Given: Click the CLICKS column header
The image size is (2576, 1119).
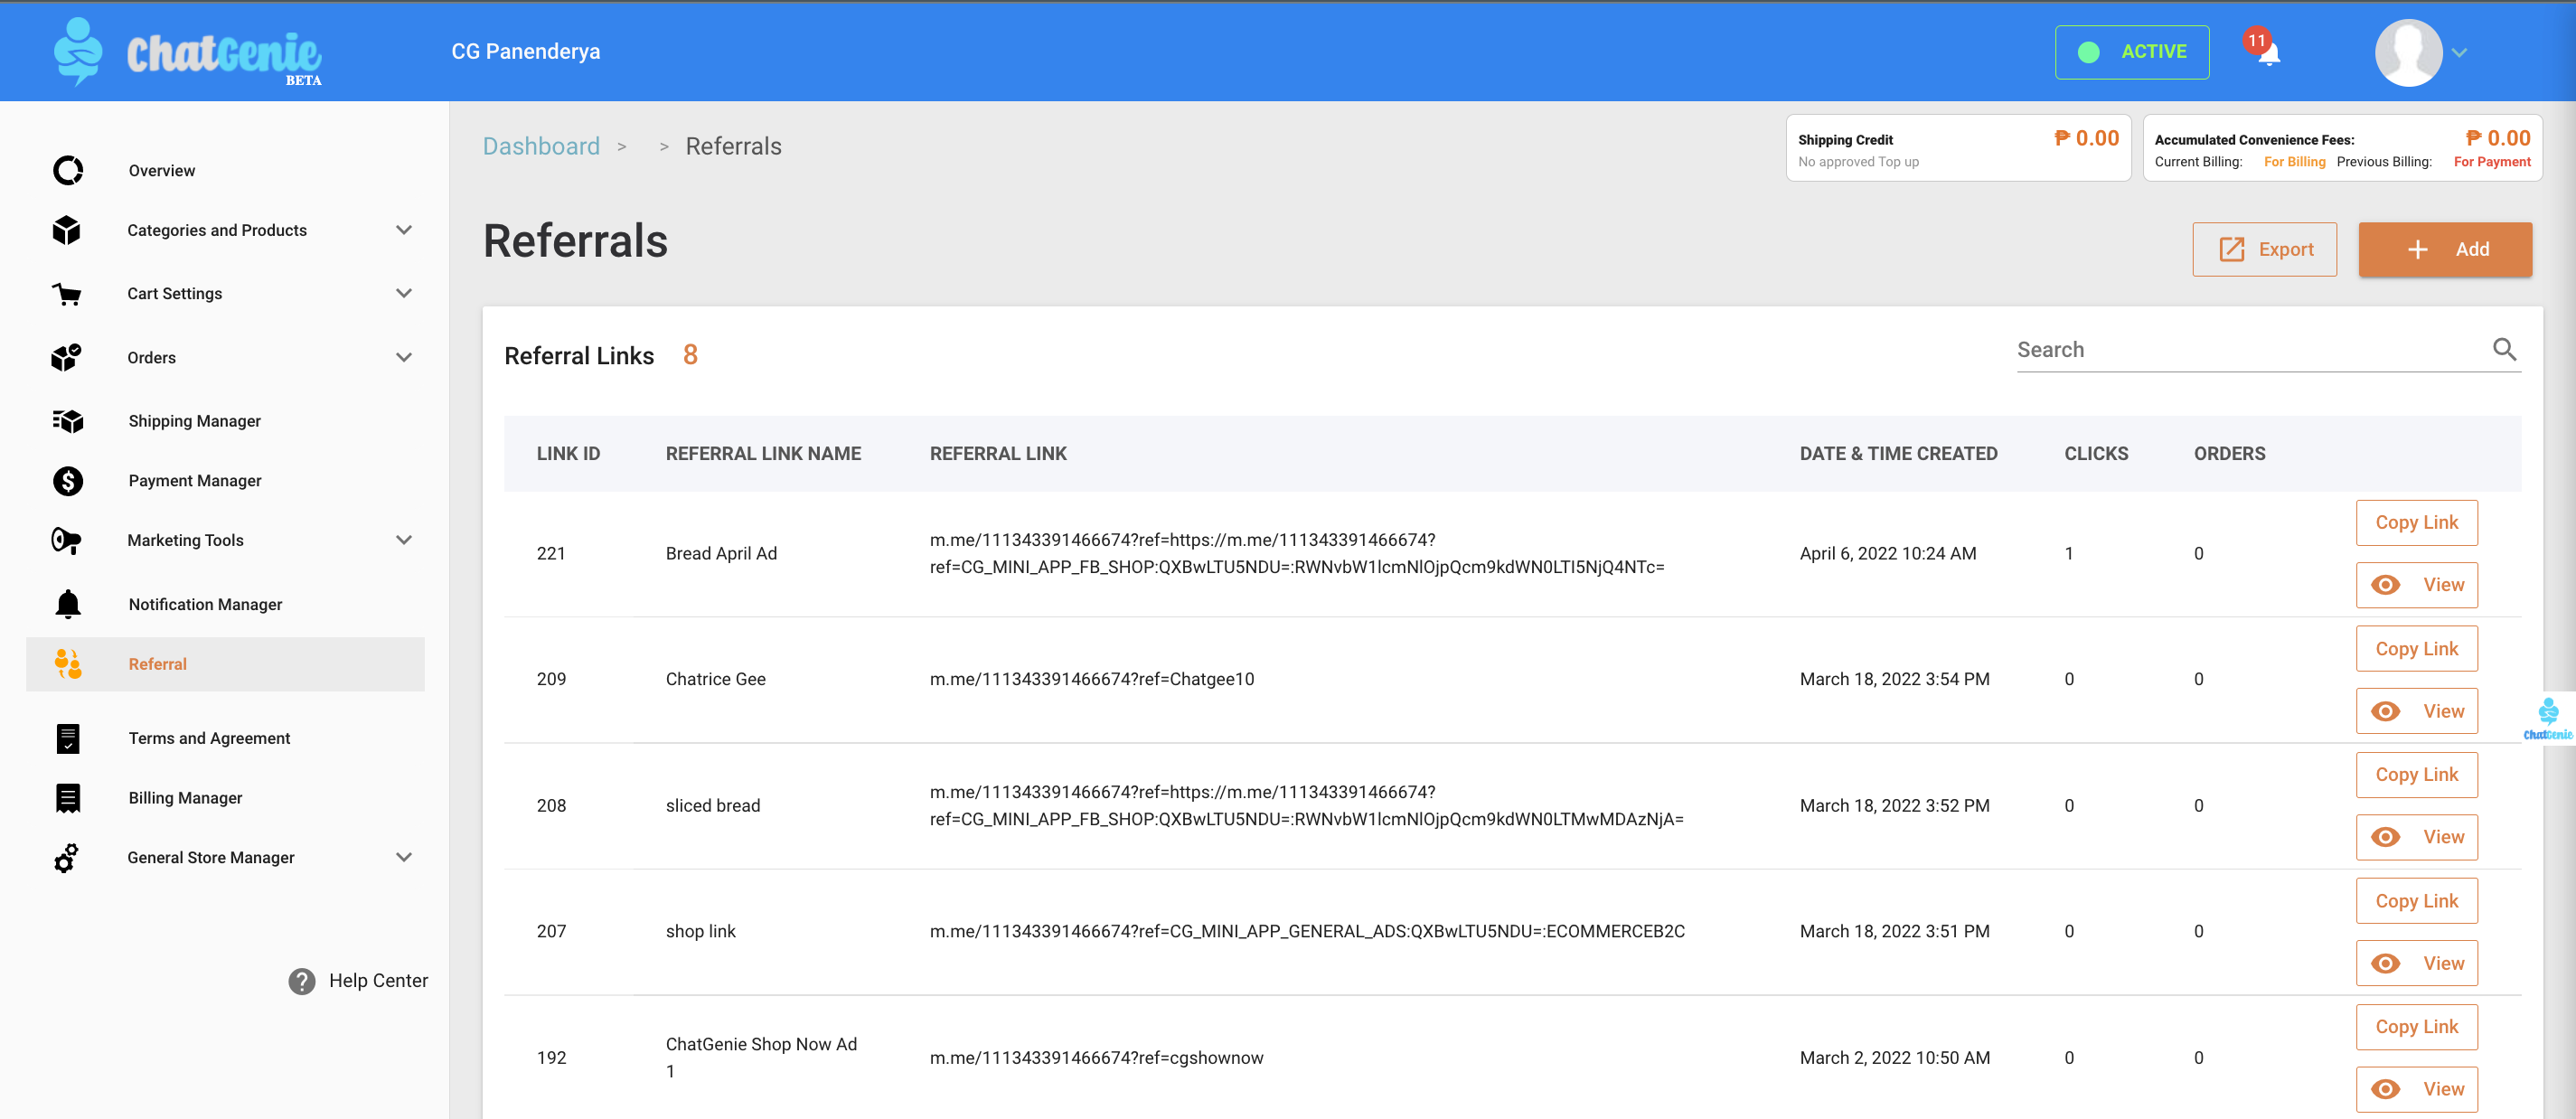Looking at the screenshot, I should click(2096, 454).
